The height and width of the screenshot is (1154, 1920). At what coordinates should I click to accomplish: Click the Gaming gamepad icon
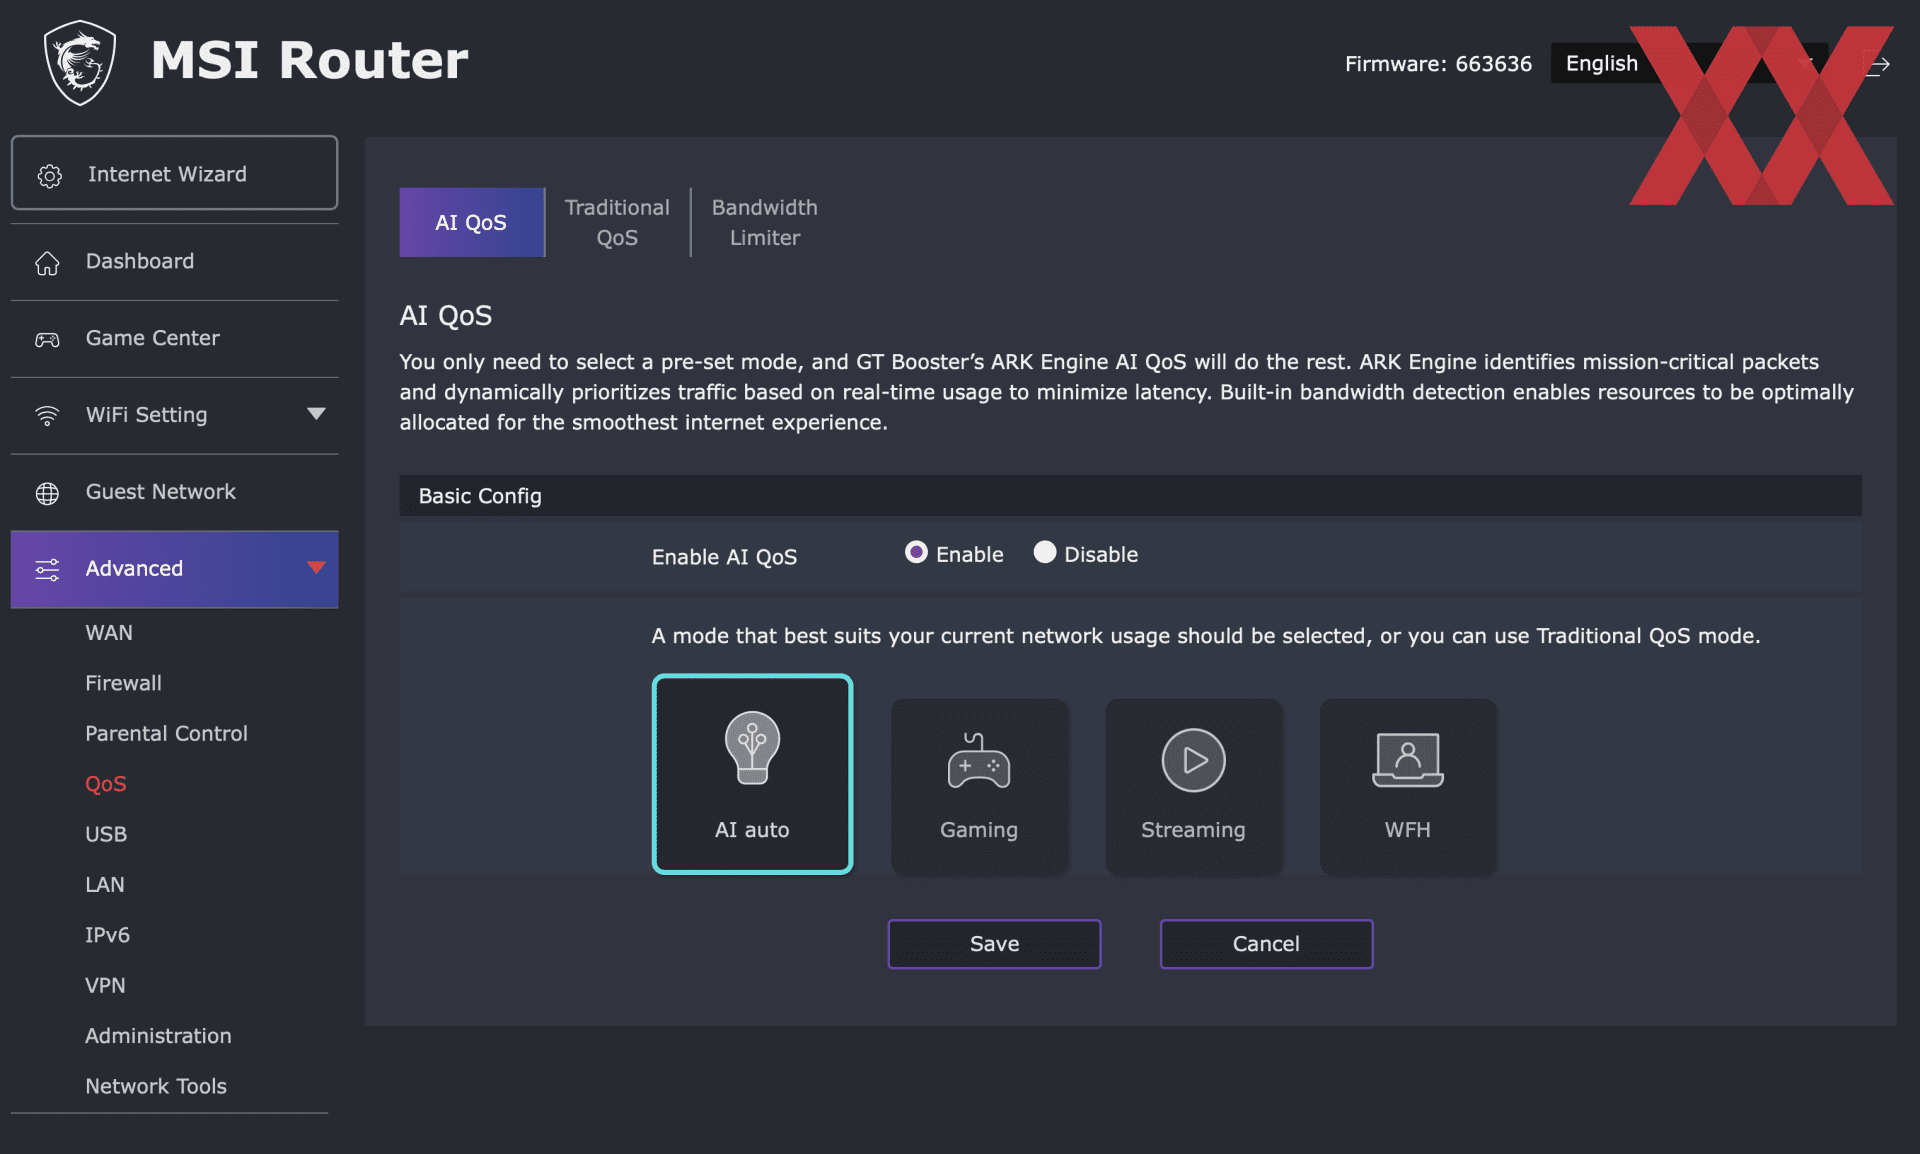point(979,761)
